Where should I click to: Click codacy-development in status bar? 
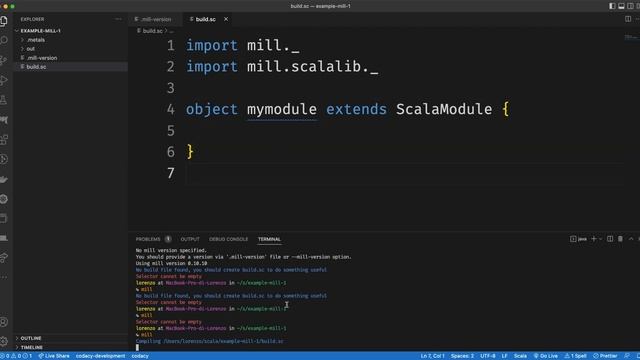click(x=100, y=356)
